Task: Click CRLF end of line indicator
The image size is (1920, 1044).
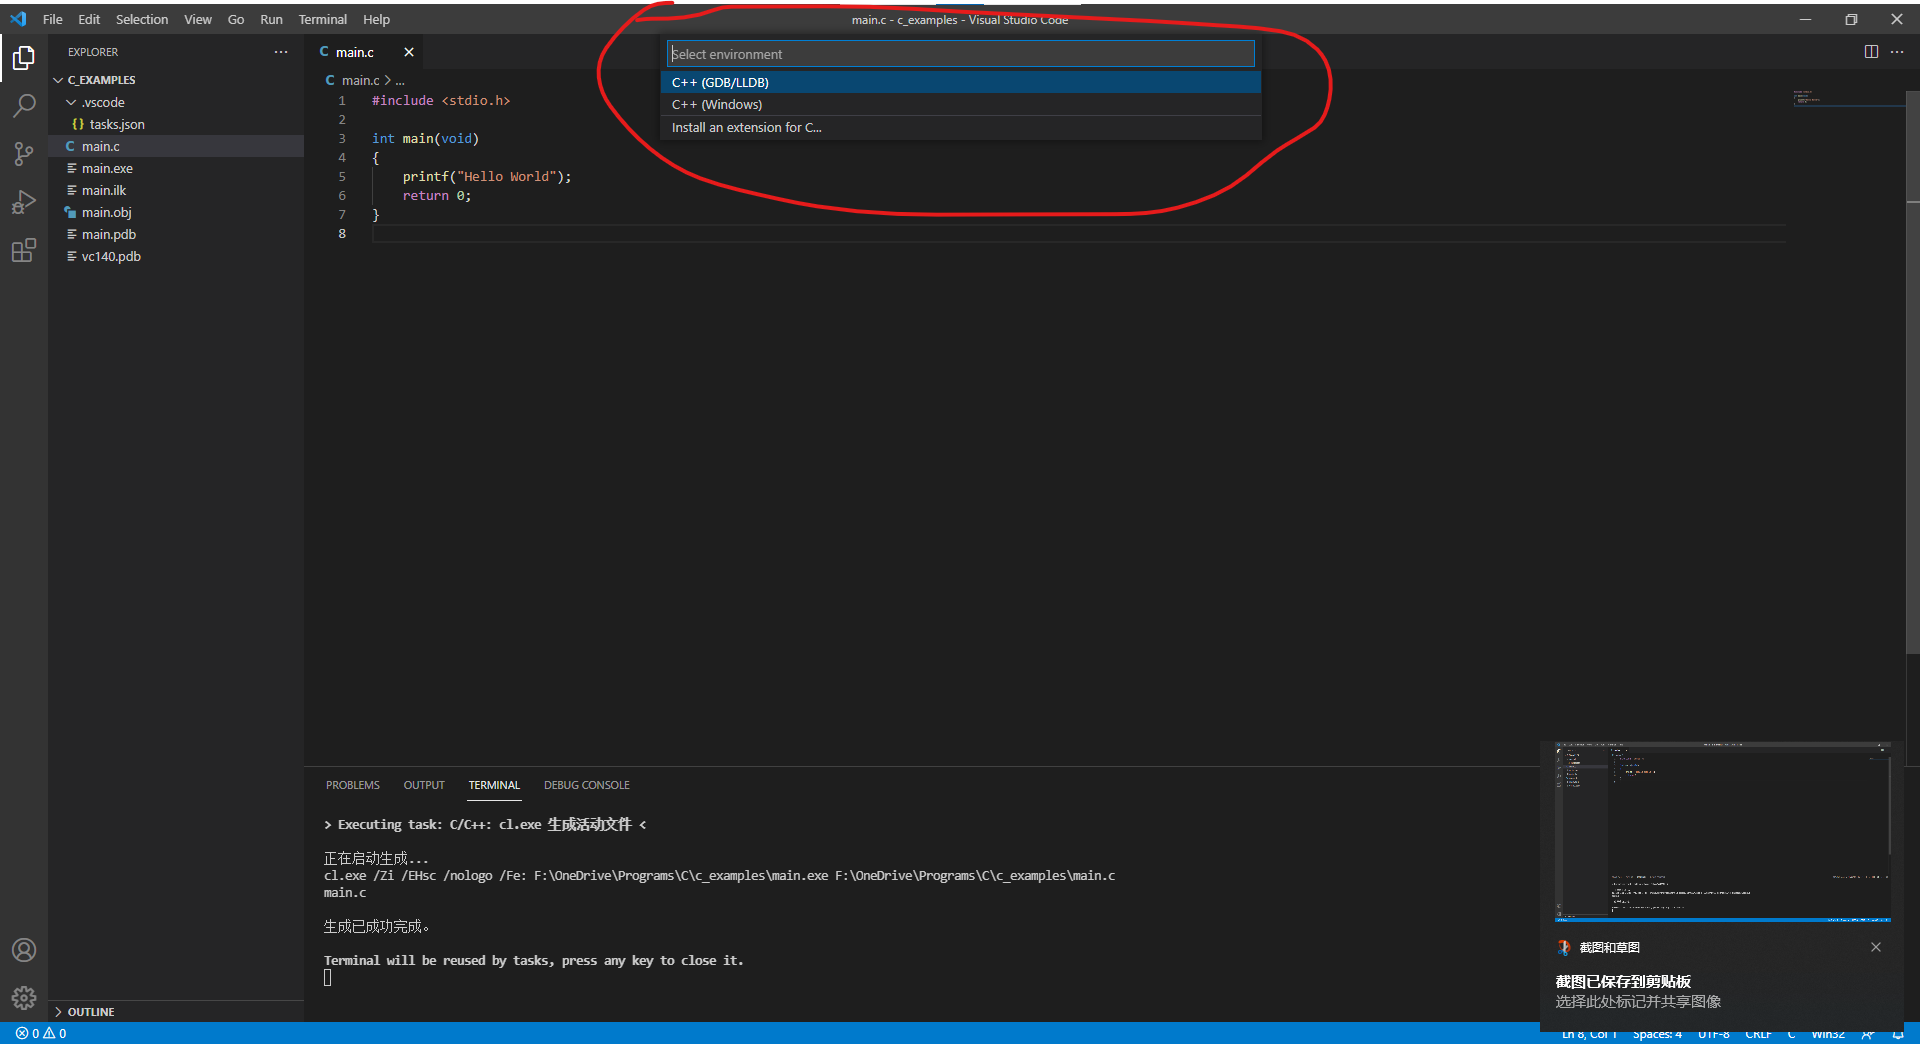Action: click(1758, 1034)
